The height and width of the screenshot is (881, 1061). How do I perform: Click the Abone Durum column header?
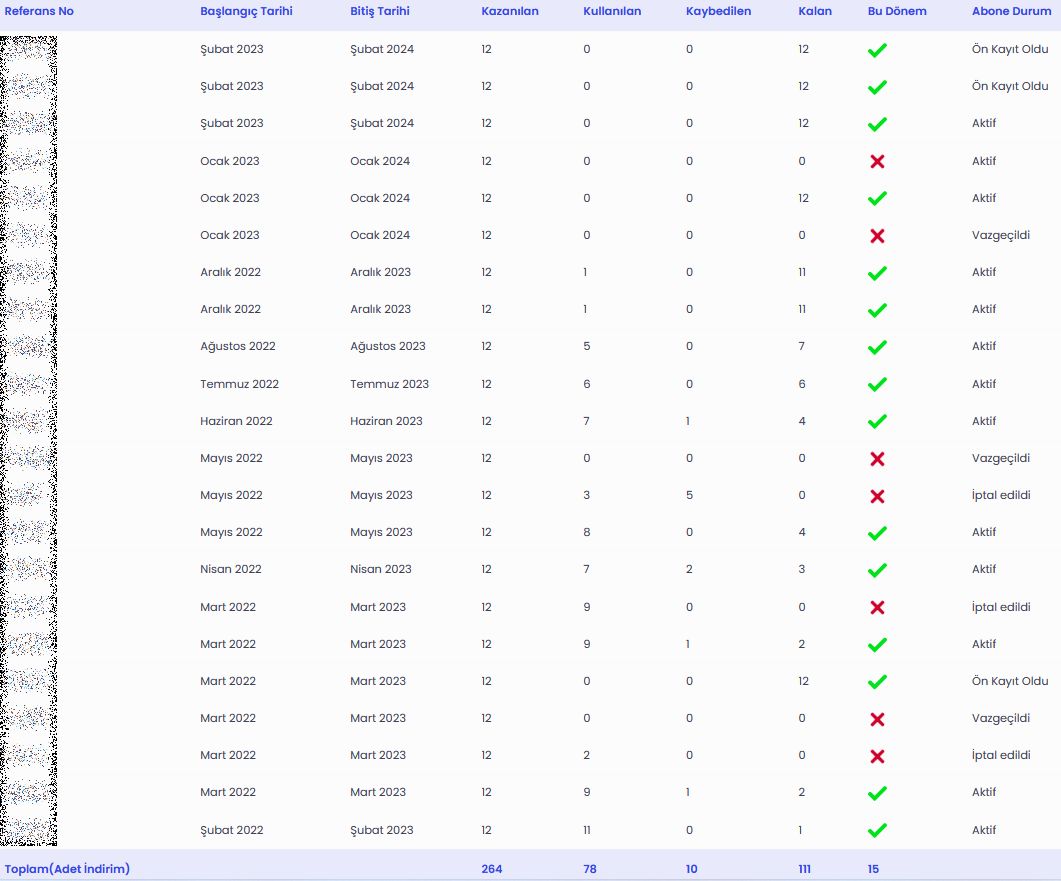coord(1011,11)
